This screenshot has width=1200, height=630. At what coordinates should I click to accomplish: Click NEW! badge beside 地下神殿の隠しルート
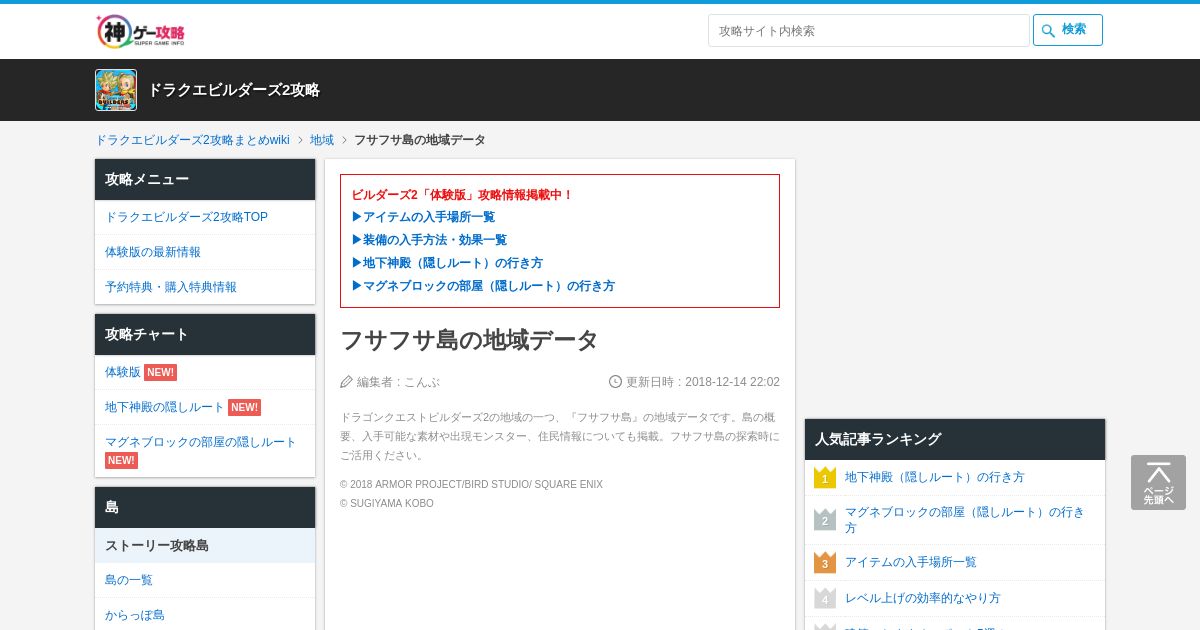point(244,407)
